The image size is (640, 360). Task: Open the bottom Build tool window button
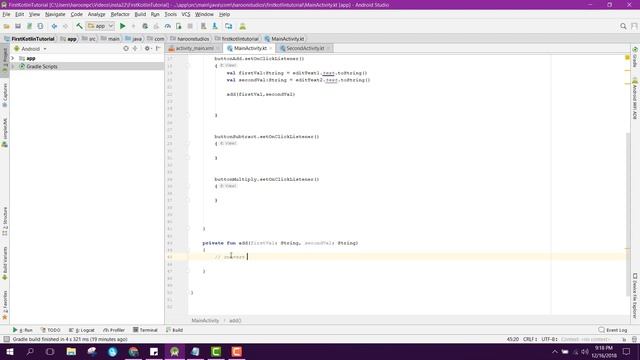point(174,330)
